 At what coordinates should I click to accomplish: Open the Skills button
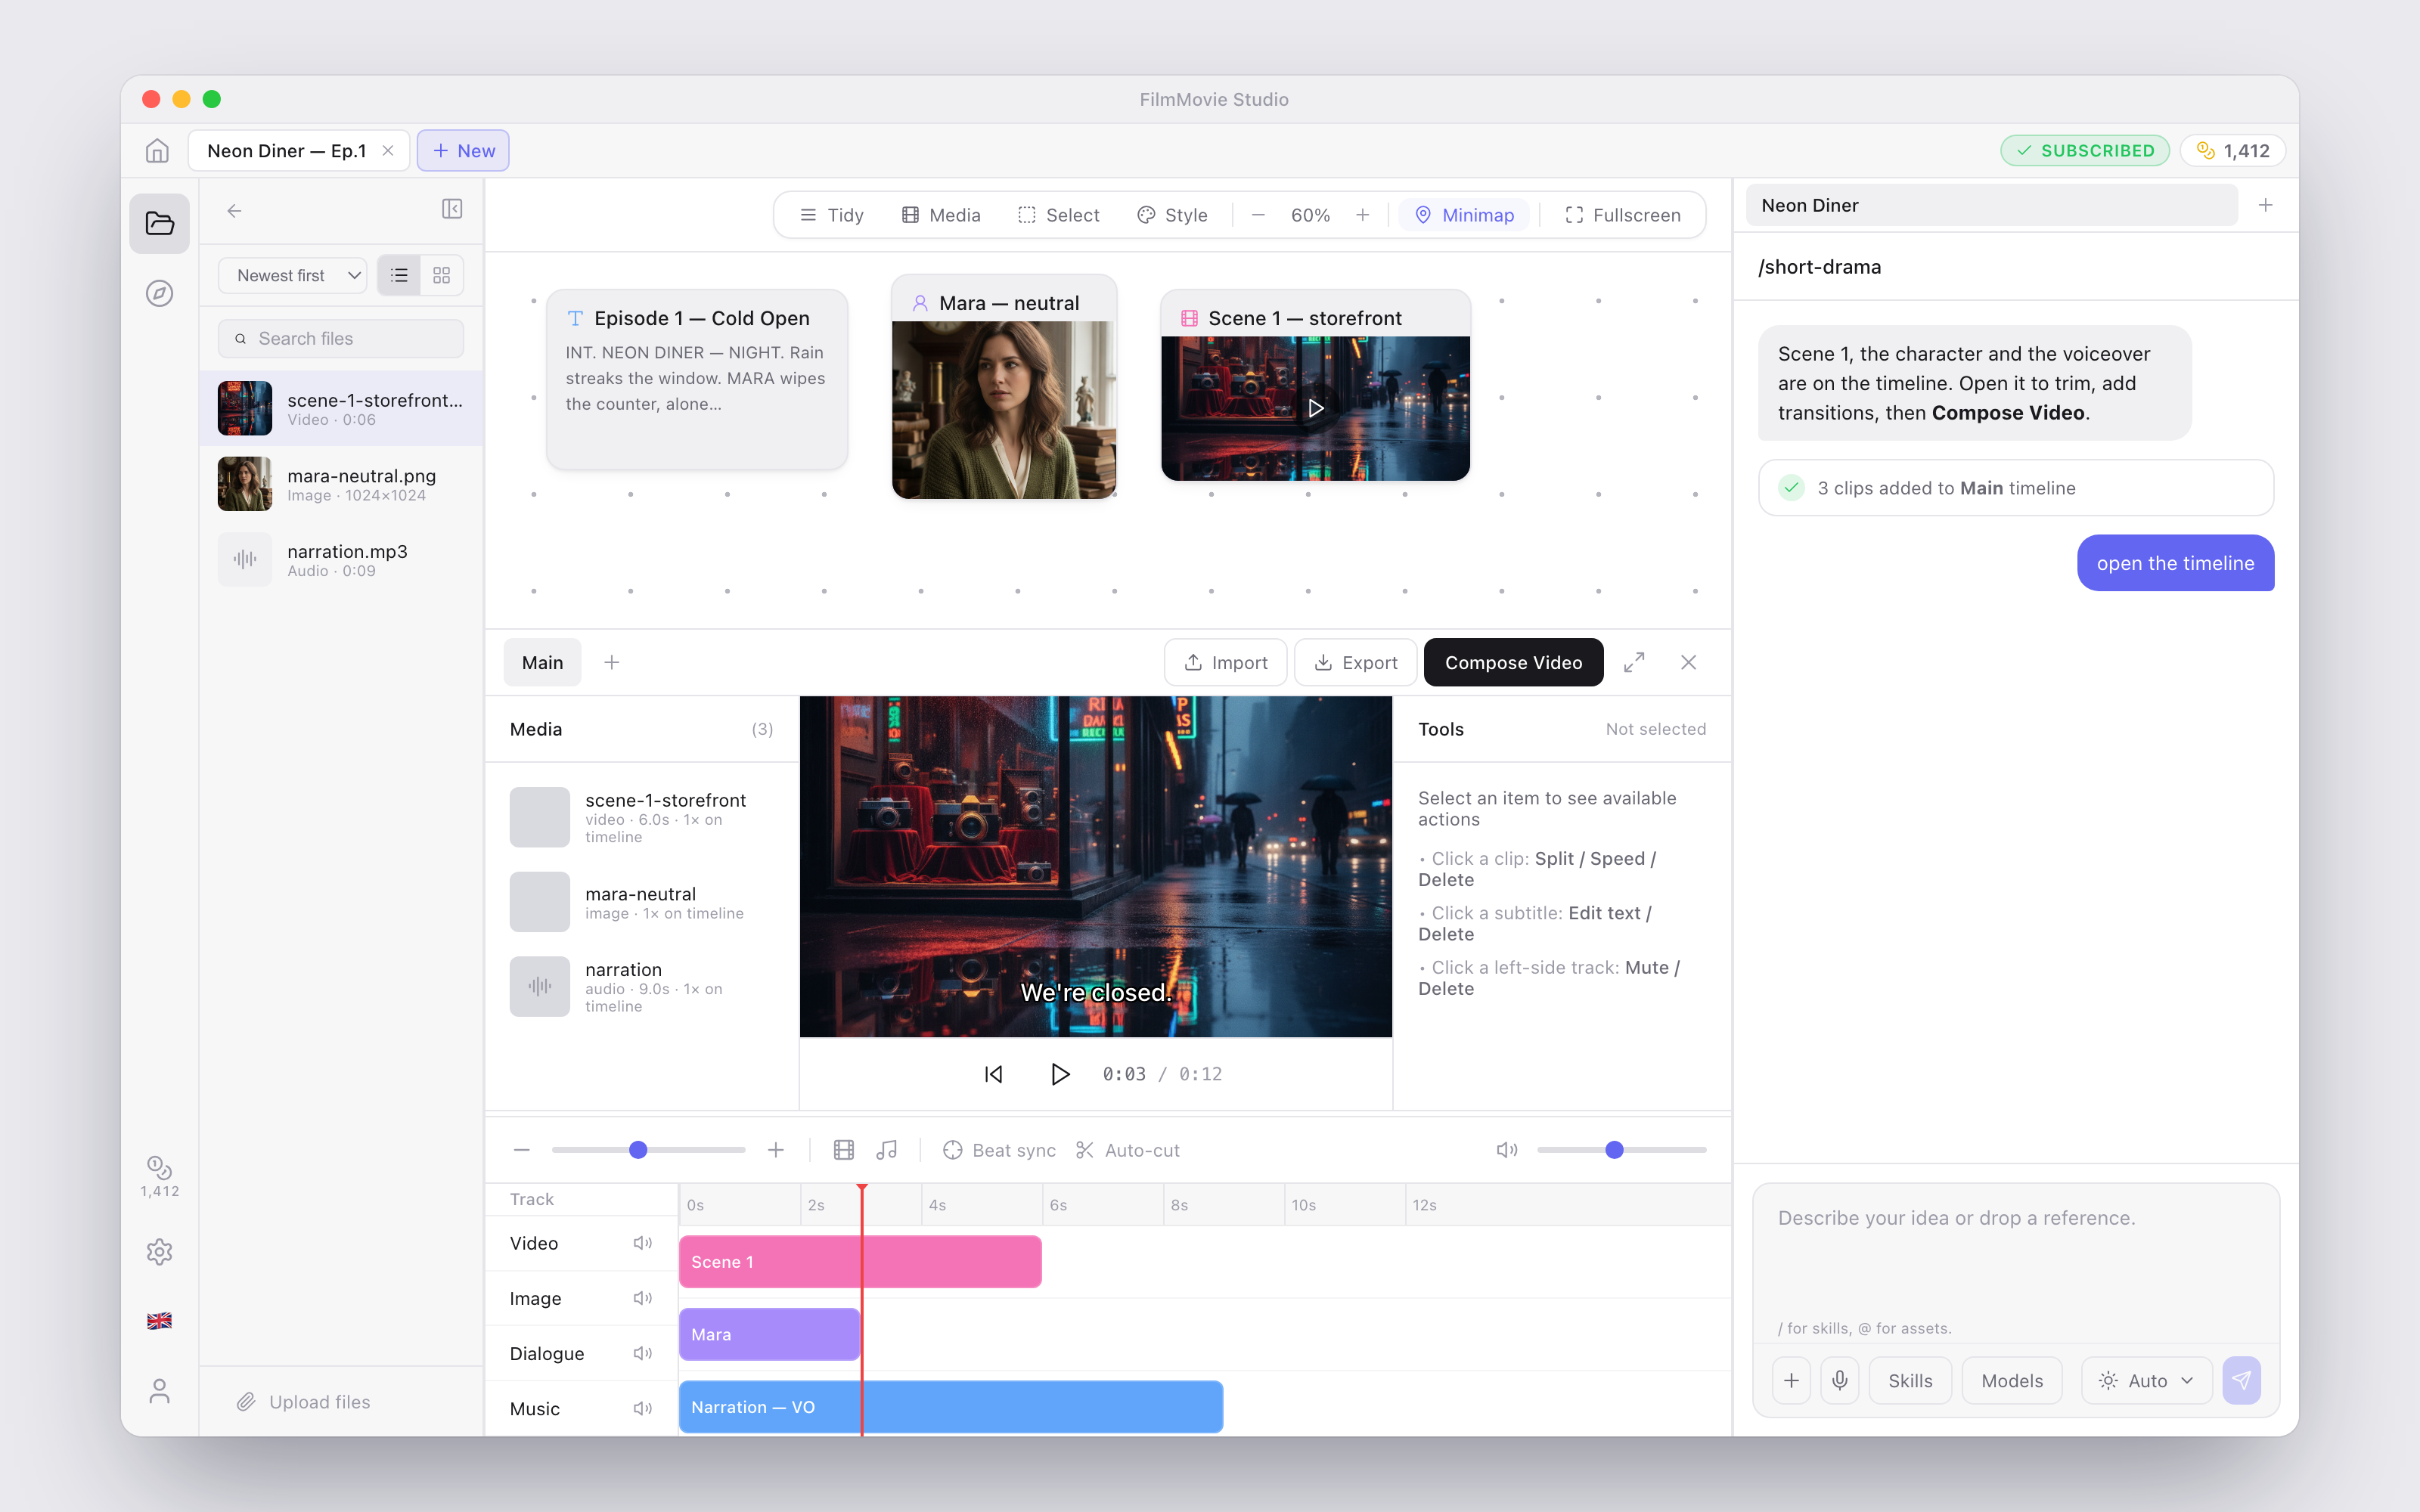pos(1910,1381)
